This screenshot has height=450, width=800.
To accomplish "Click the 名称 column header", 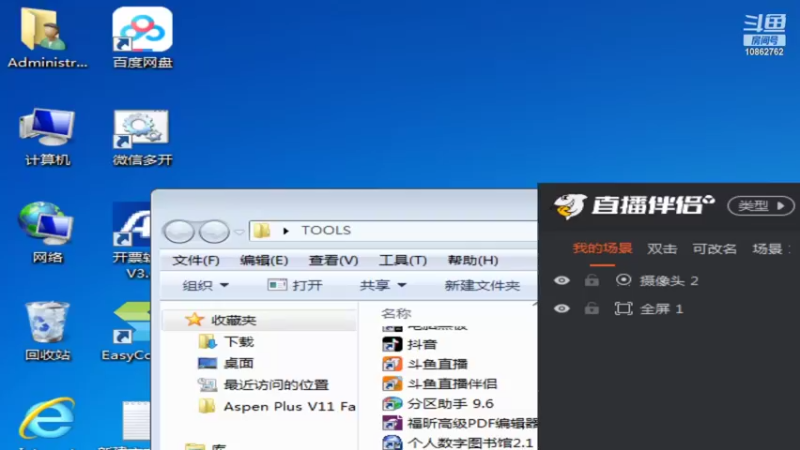I will tap(396, 313).
